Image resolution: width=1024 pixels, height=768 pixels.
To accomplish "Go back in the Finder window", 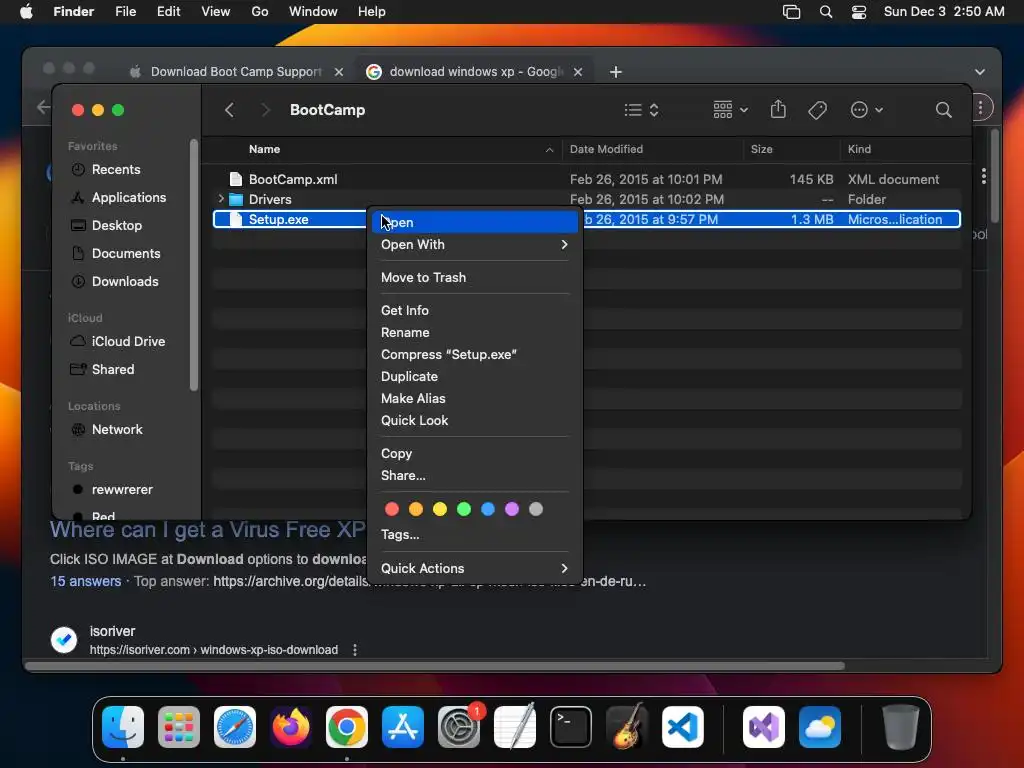I will point(229,110).
